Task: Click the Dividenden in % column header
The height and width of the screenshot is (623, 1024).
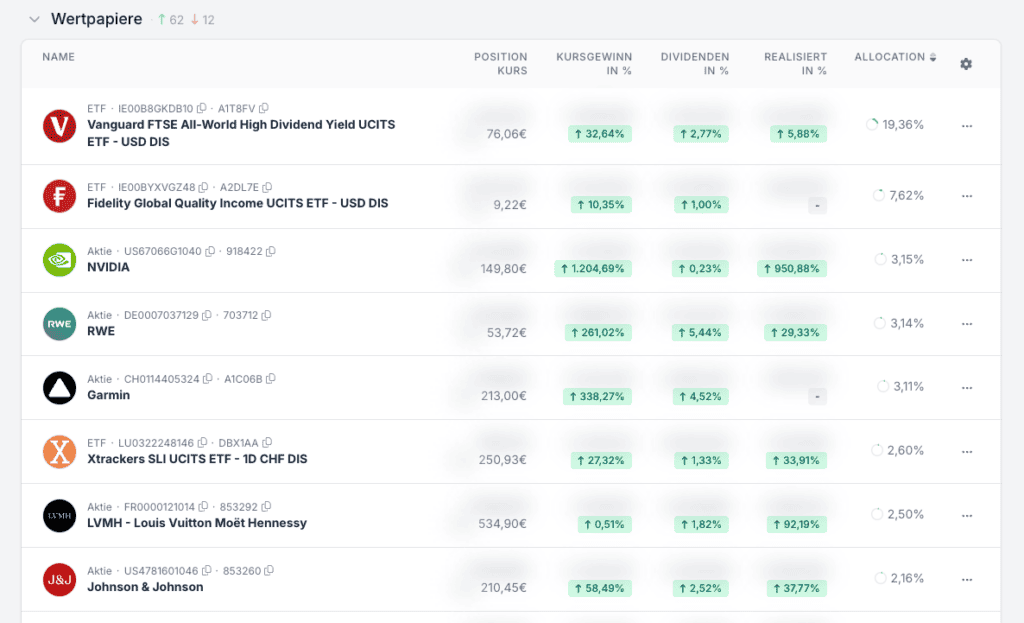Action: click(x=694, y=64)
